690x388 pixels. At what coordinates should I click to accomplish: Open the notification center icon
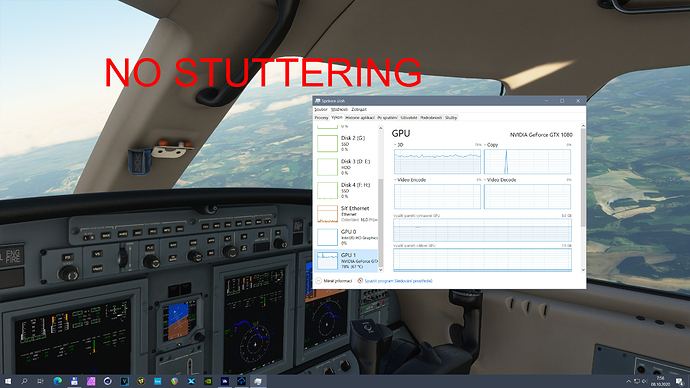(x=680, y=381)
